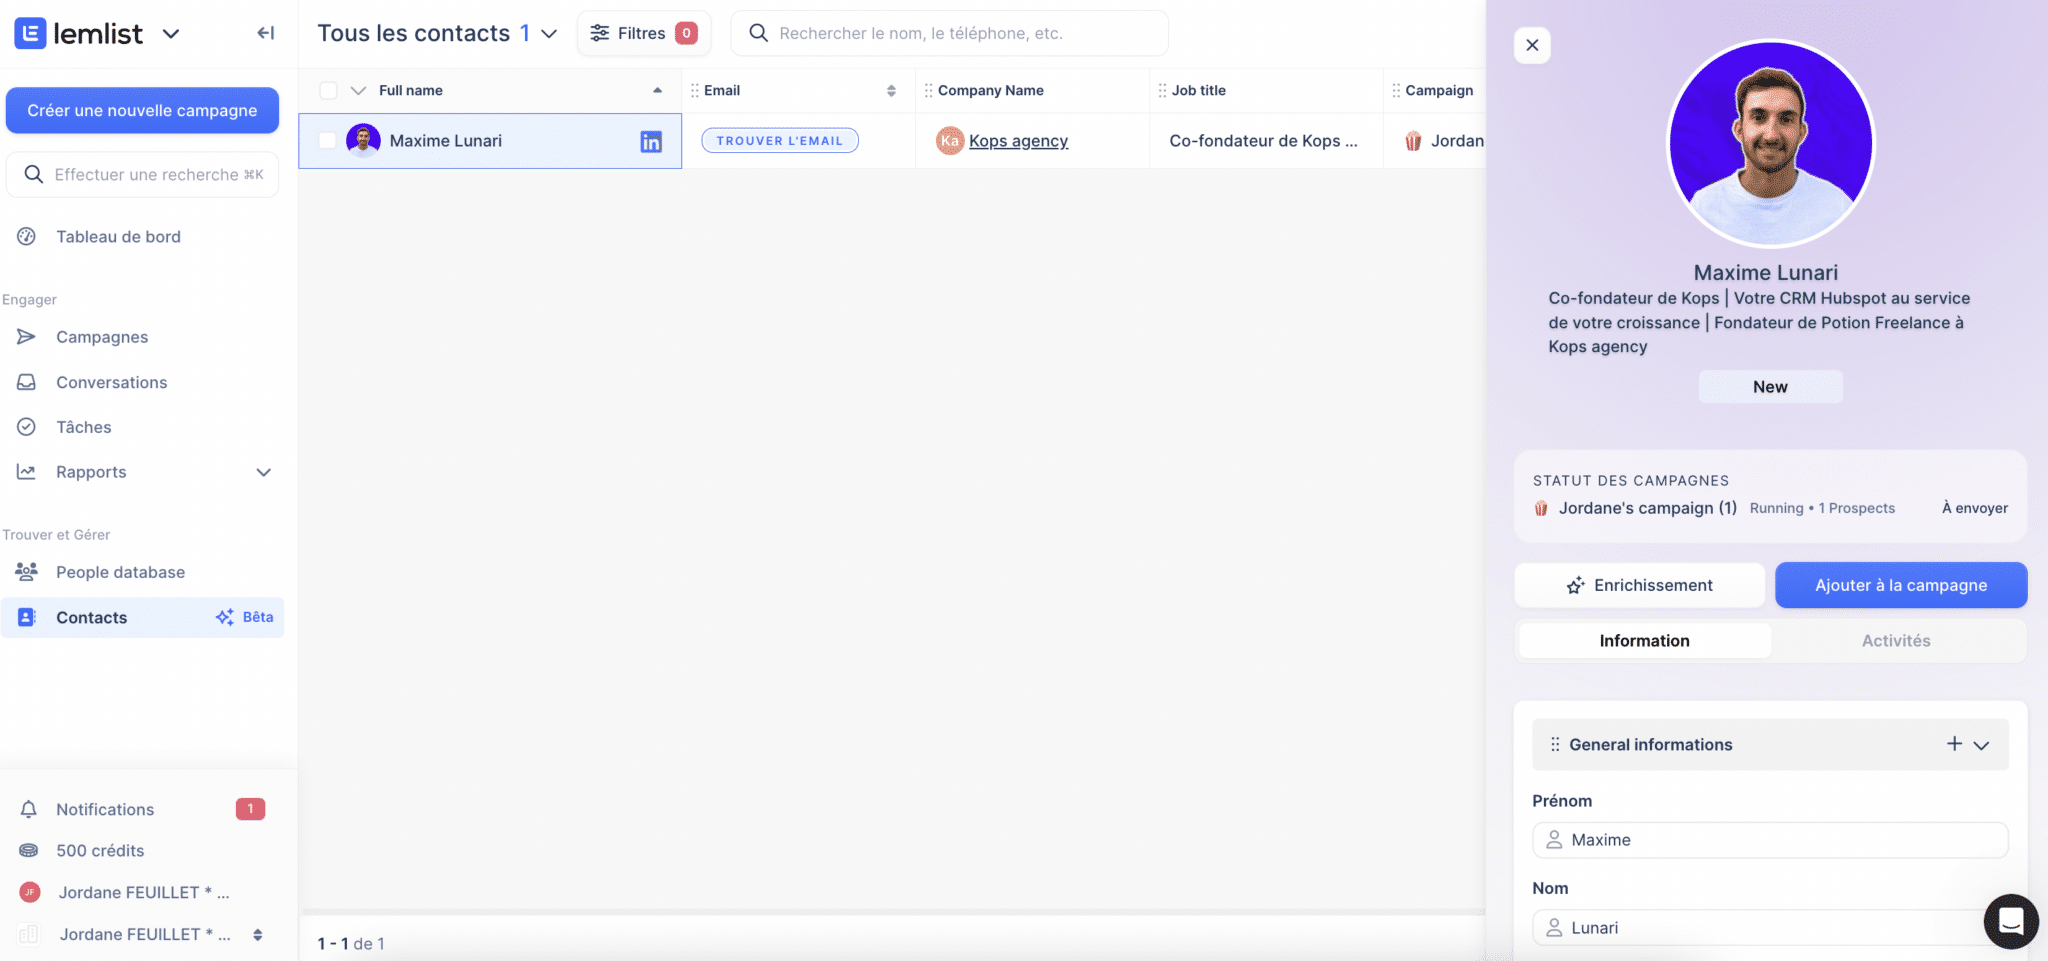Focus the contact search input field
Screen dimensions: 2048x961
(x=950, y=33)
